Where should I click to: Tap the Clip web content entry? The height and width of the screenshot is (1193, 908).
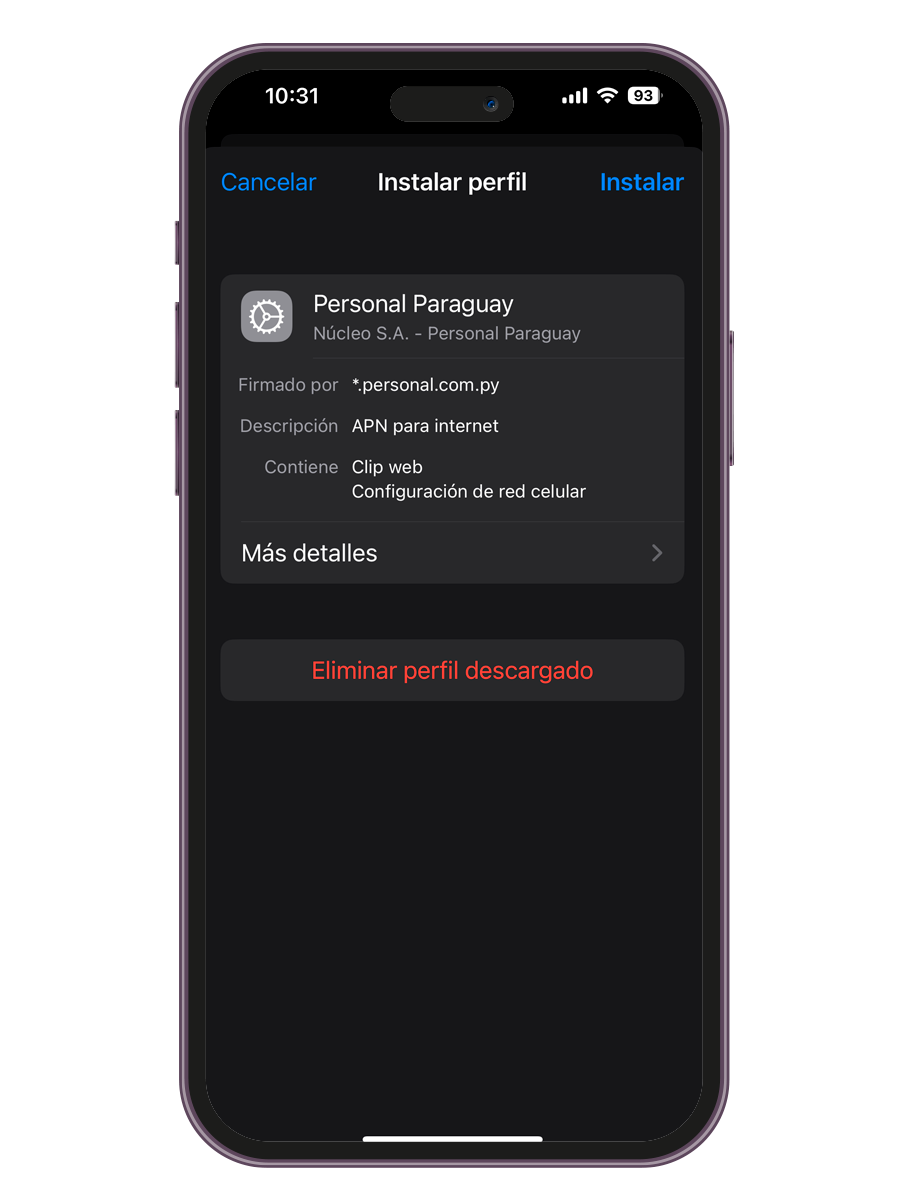pos(387,467)
